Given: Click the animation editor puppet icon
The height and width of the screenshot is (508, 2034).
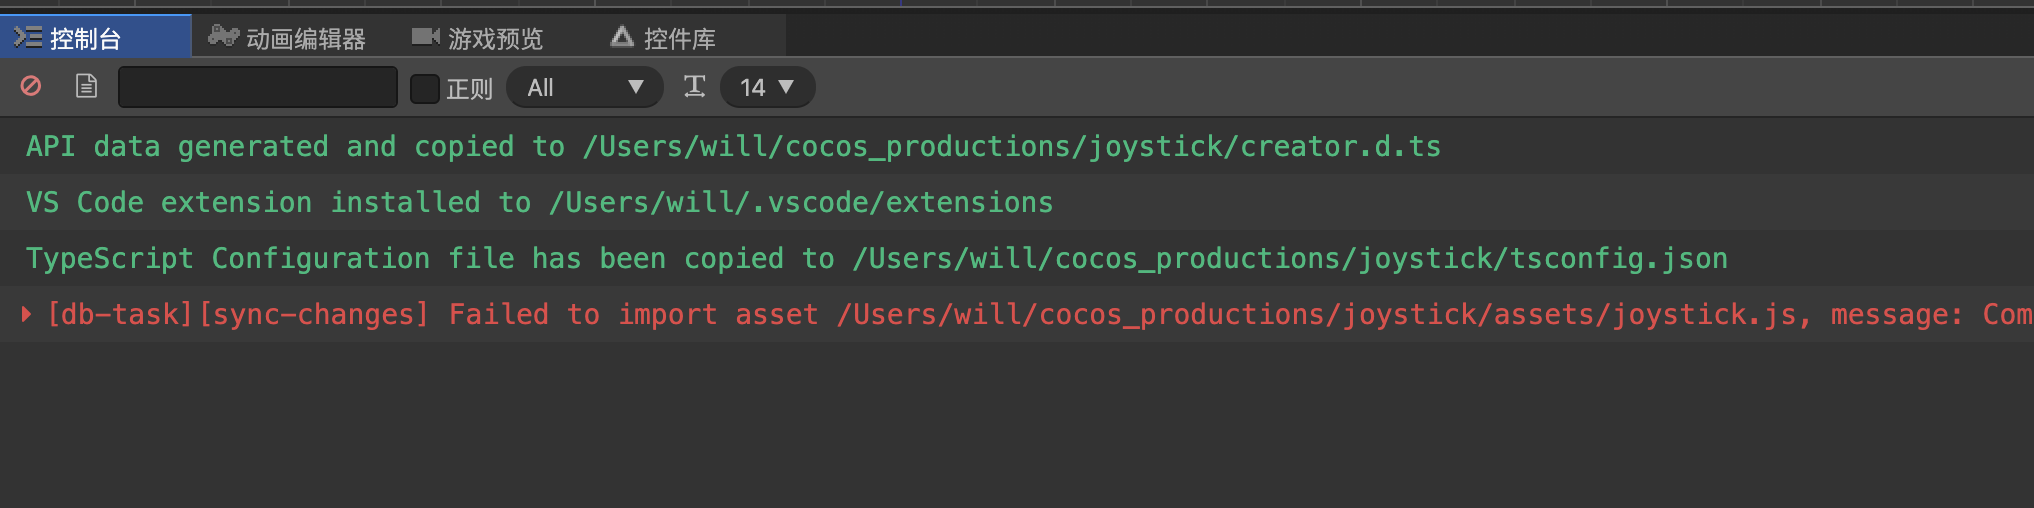Looking at the screenshot, I should tap(223, 37).
